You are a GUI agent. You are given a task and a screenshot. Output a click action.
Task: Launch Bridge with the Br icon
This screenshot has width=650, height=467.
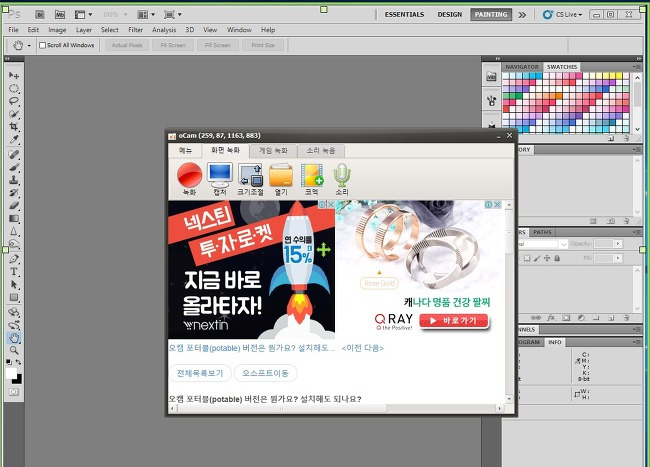coord(40,15)
